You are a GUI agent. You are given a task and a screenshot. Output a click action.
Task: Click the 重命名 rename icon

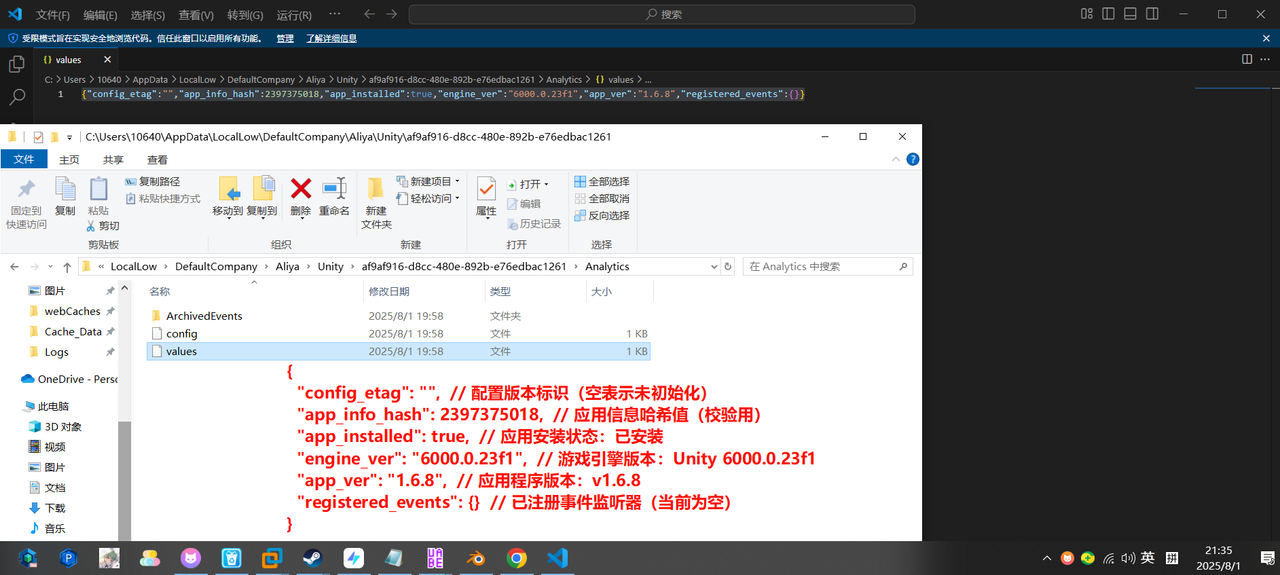click(x=334, y=188)
